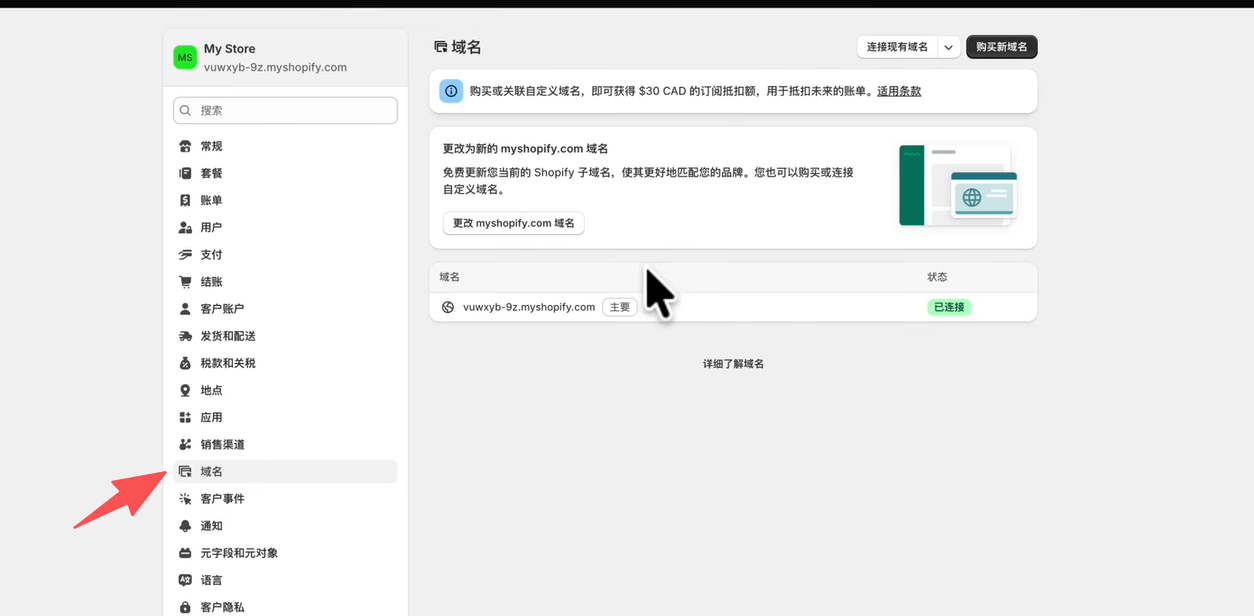Open 销售渠道 settings
This screenshot has width=1254, height=616.
coord(285,444)
